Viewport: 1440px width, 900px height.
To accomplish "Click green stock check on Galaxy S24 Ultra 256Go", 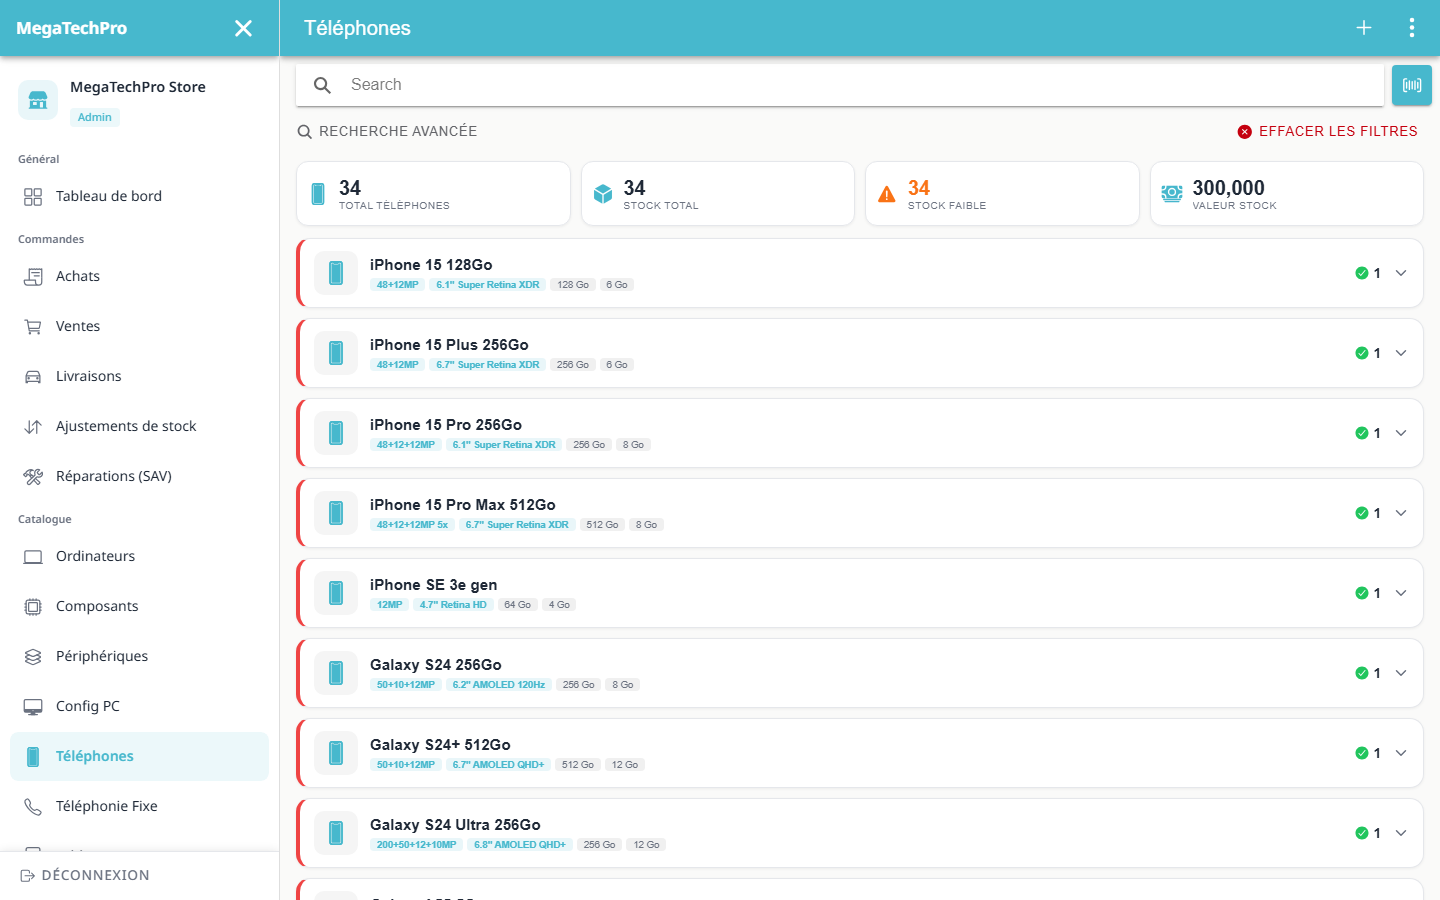I will click(1362, 833).
